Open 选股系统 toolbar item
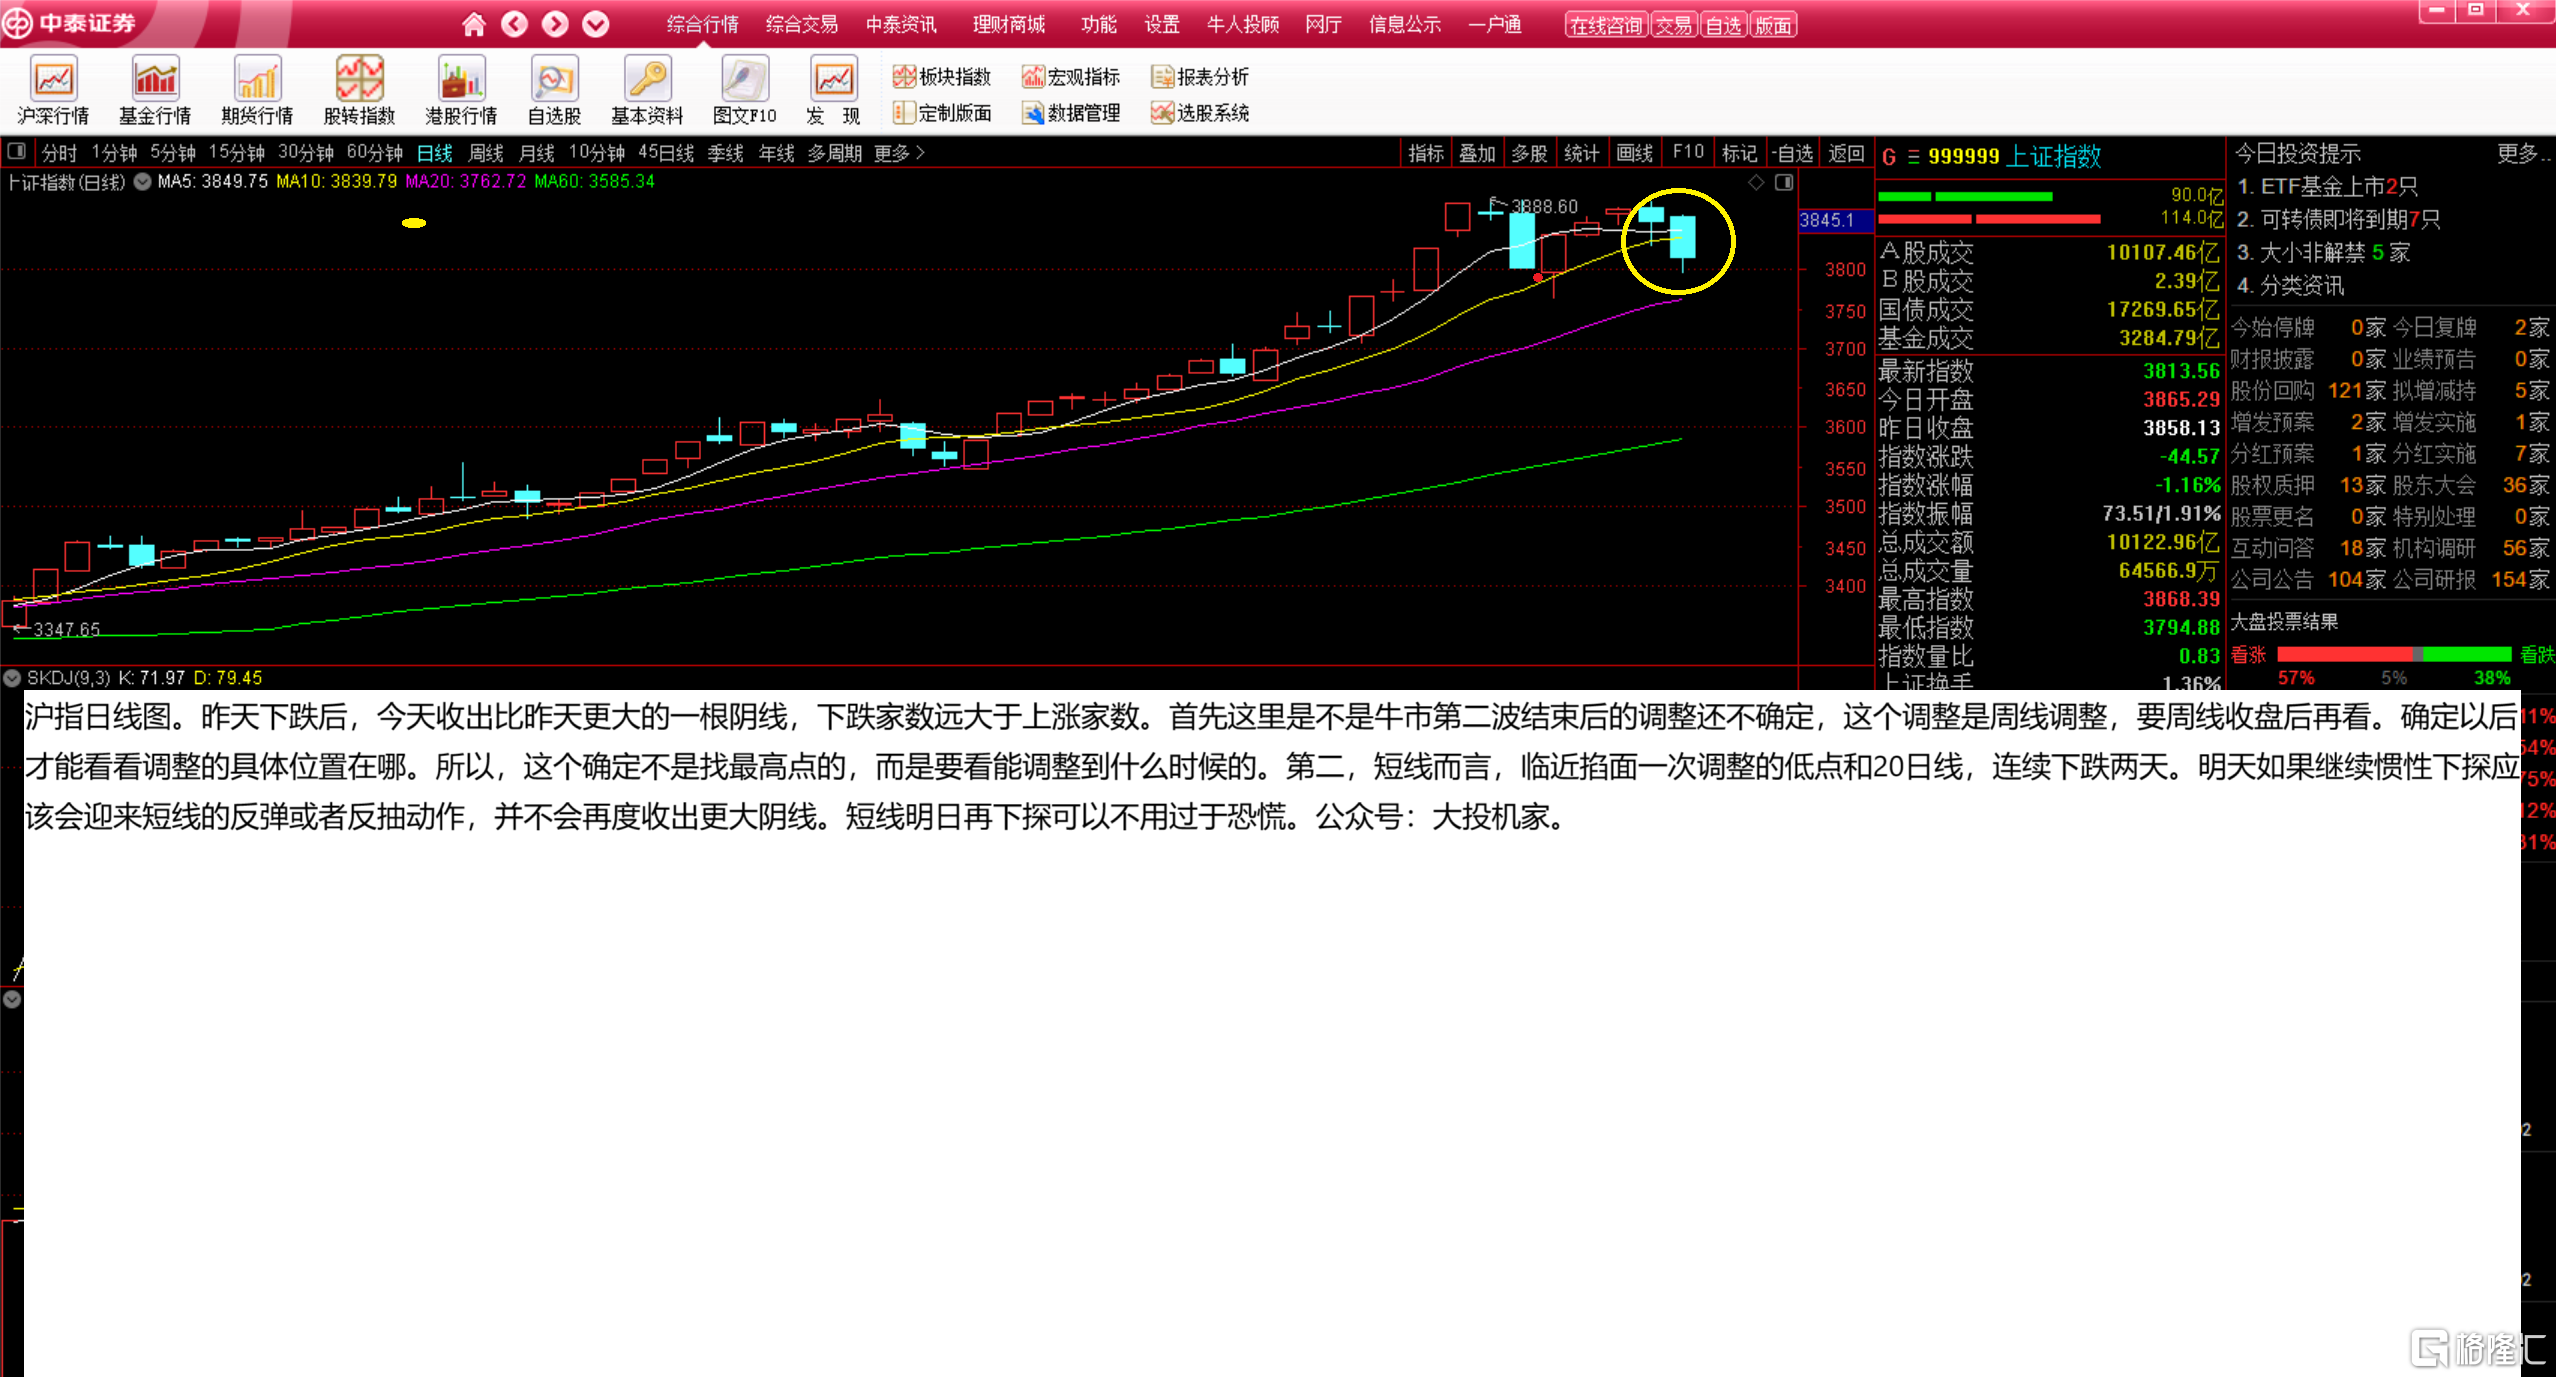 (x=1200, y=113)
